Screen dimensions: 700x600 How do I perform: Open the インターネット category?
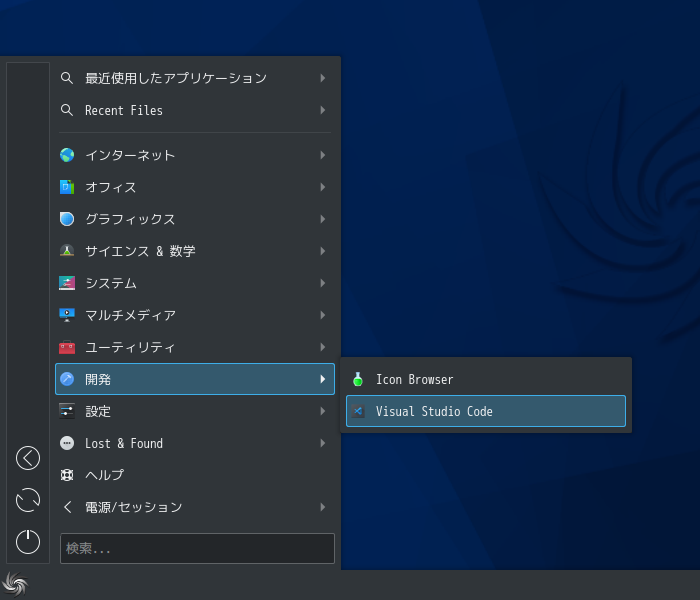point(195,155)
